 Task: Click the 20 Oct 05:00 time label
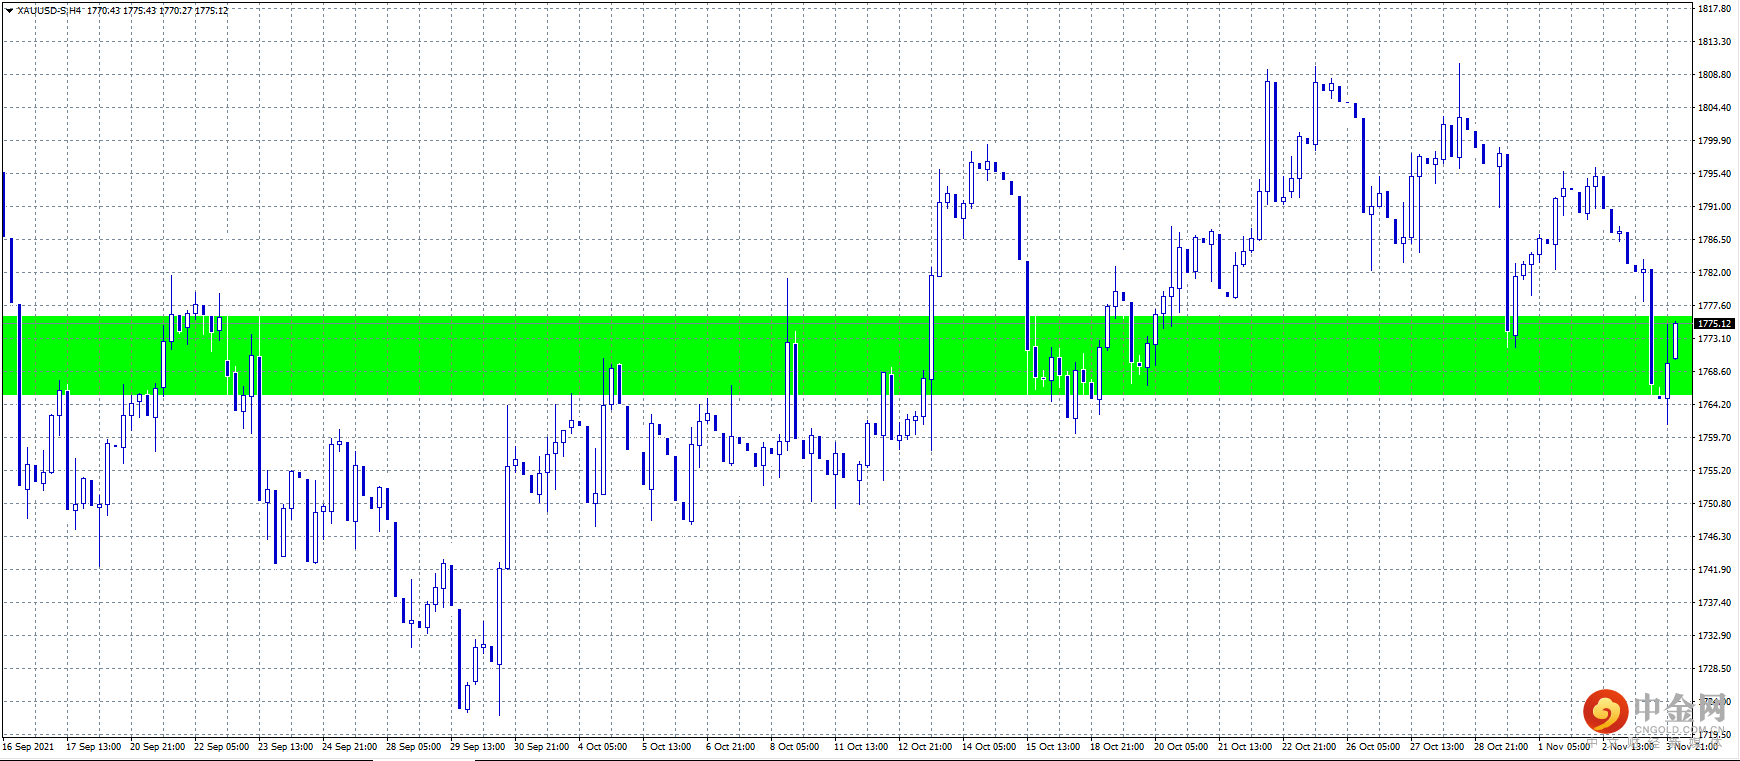pos(1181,747)
